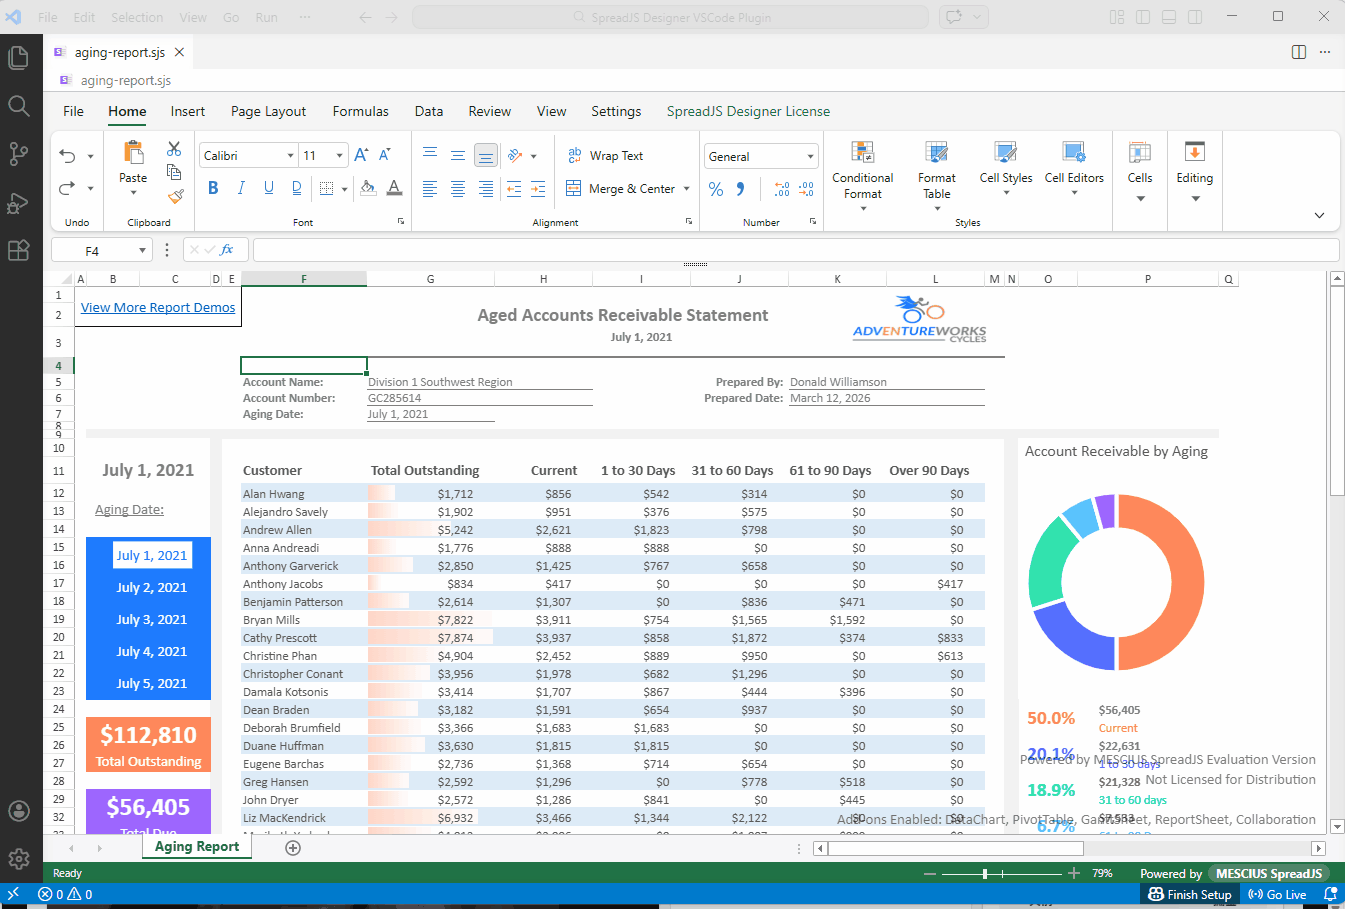Viewport: 1345px width, 909px height.
Task: Click Go Live in the status bar
Action: 1277,895
